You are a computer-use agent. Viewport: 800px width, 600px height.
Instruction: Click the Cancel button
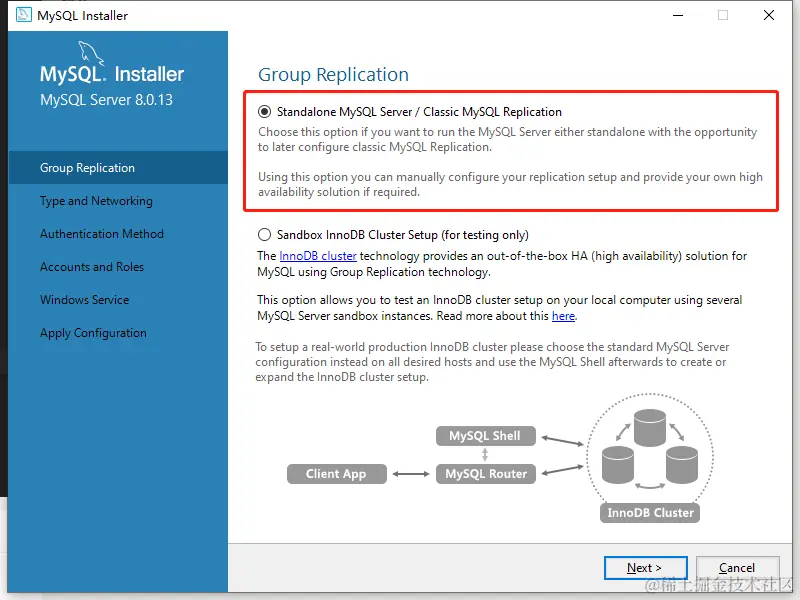[x=737, y=567]
